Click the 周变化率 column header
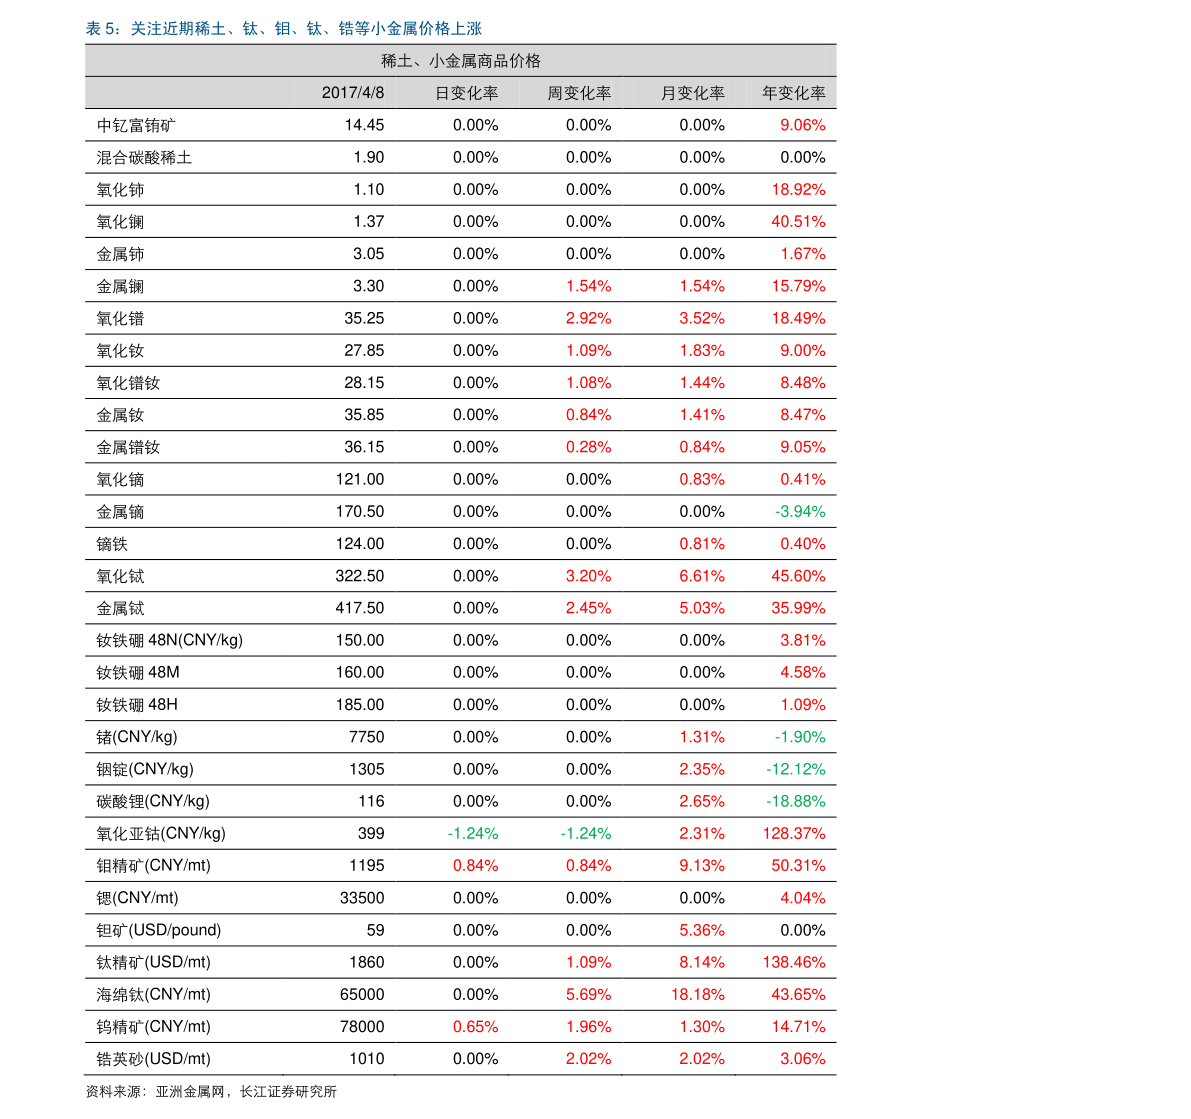Viewport: 1191px width, 1119px height. click(579, 93)
